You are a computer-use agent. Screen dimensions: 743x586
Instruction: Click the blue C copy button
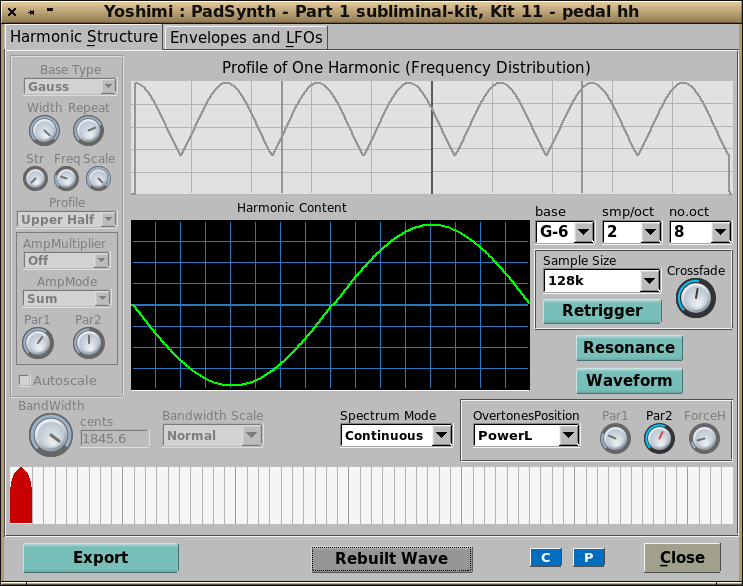coord(545,557)
